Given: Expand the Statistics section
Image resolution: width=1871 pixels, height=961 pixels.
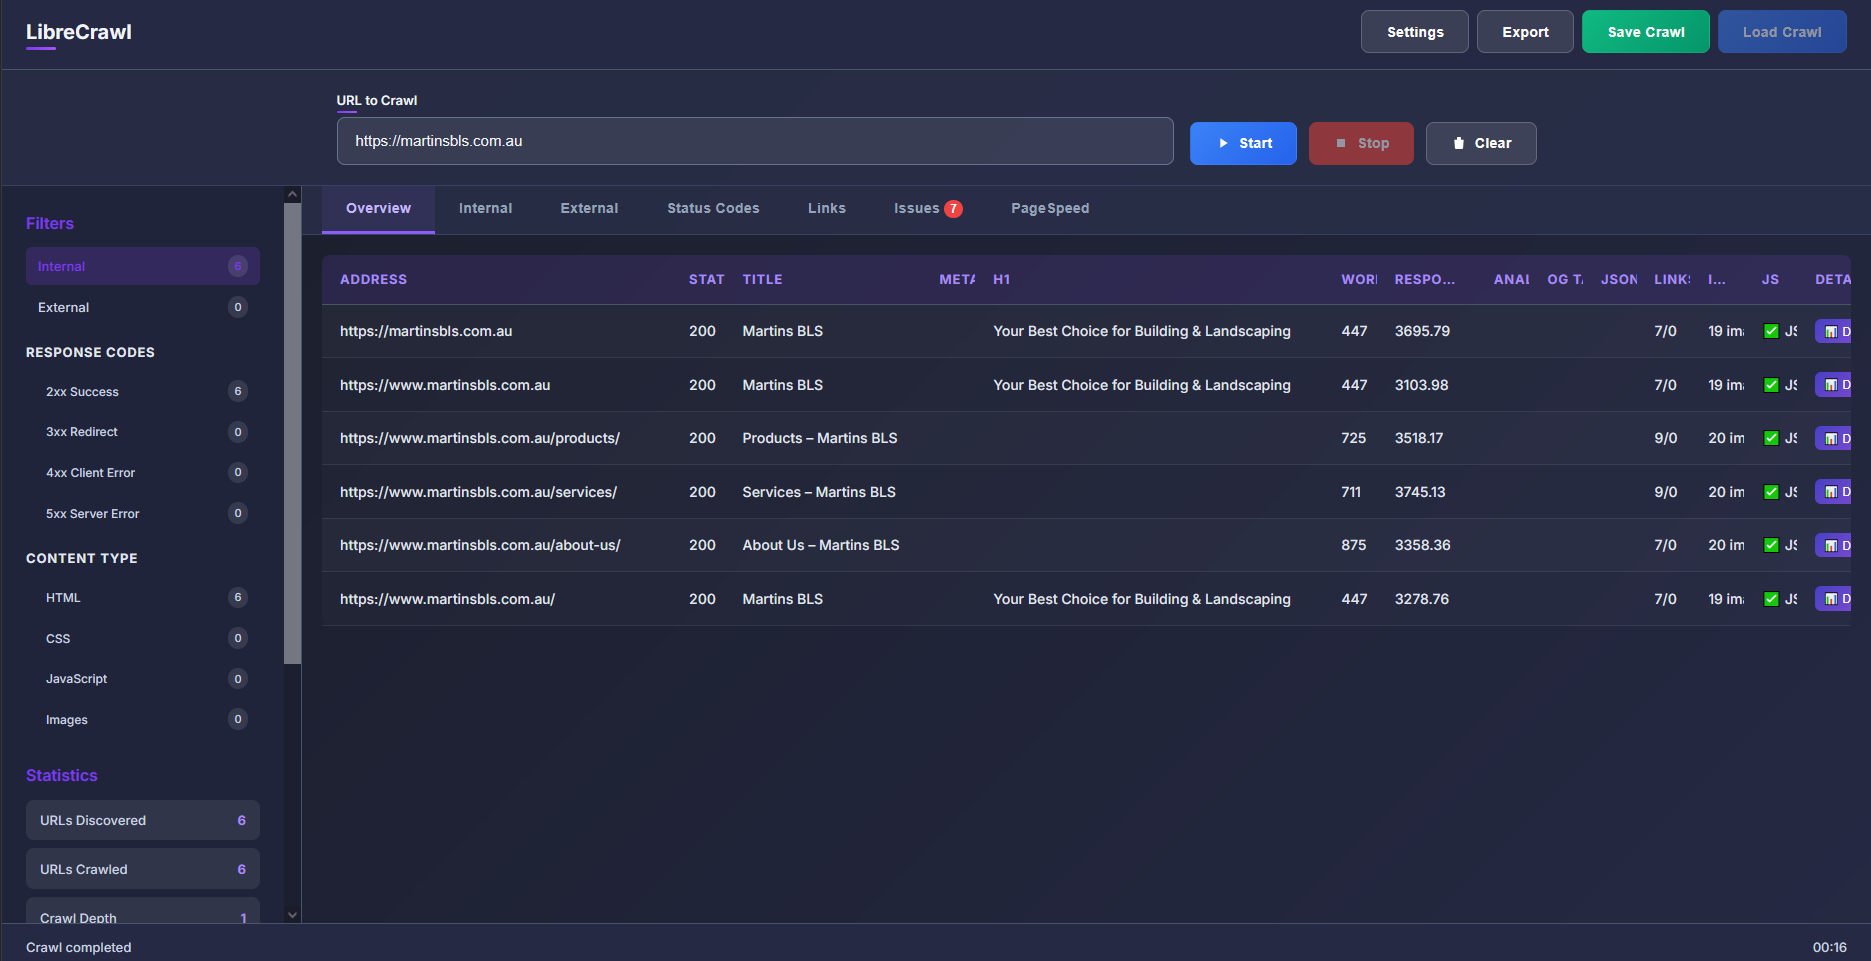Looking at the screenshot, I should (61, 775).
